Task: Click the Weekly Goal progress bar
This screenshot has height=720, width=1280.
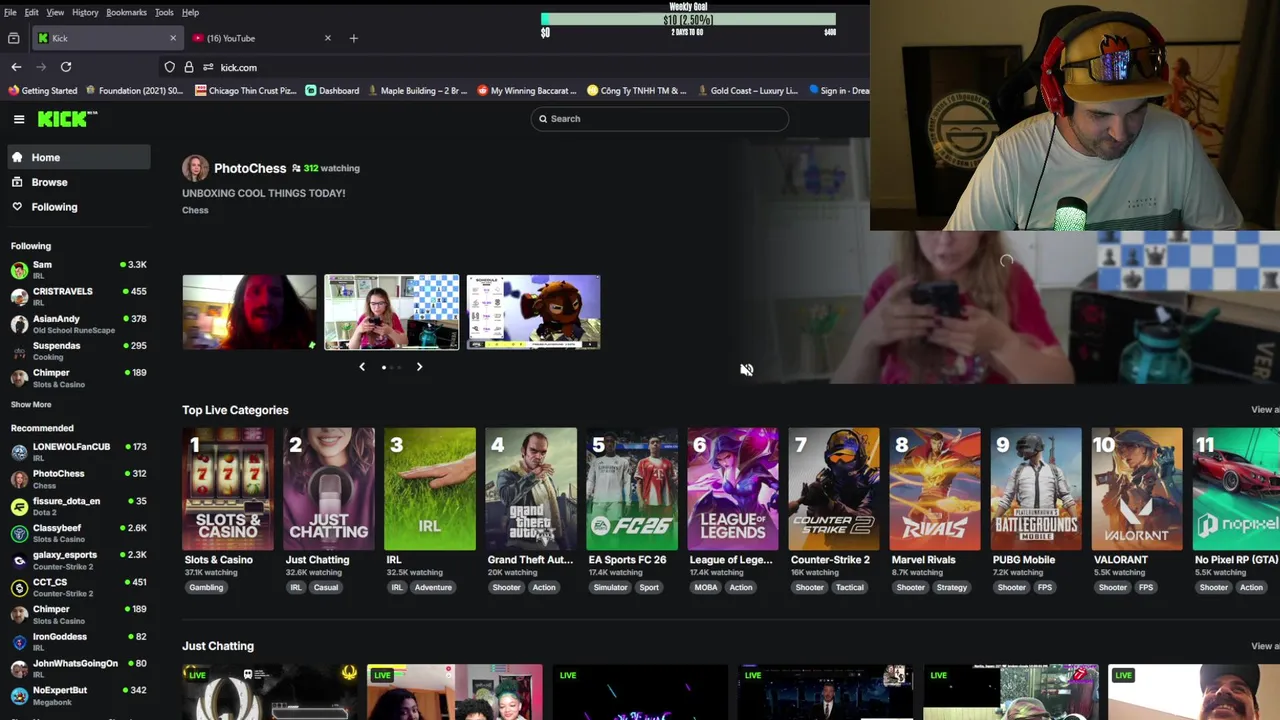Action: coord(688,20)
